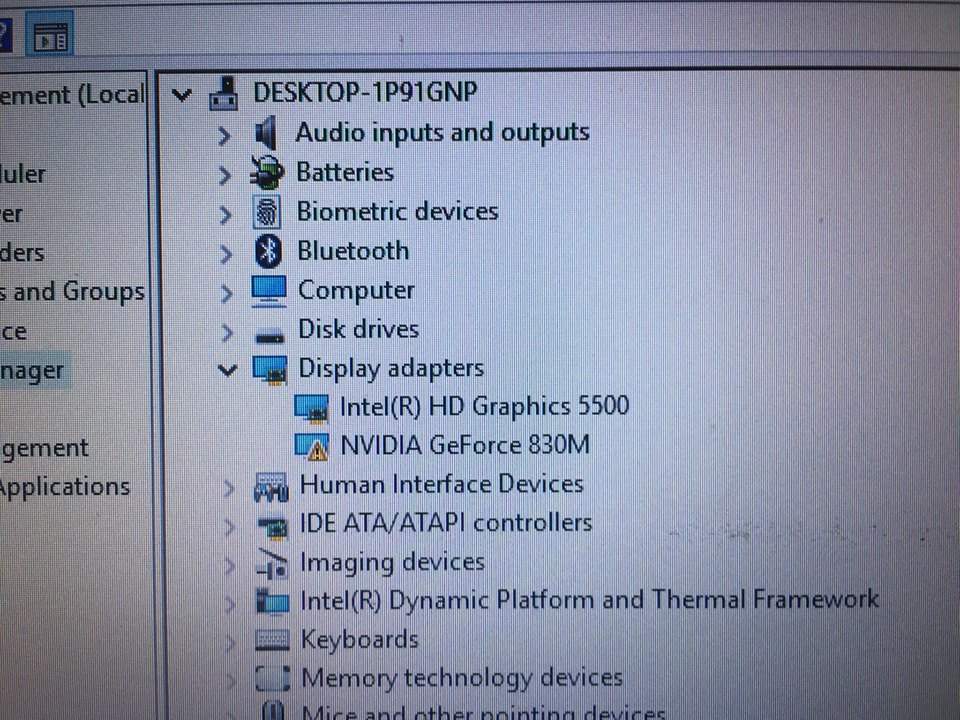
Task: Expand the Biometric devices category
Action: click(225, 214)
